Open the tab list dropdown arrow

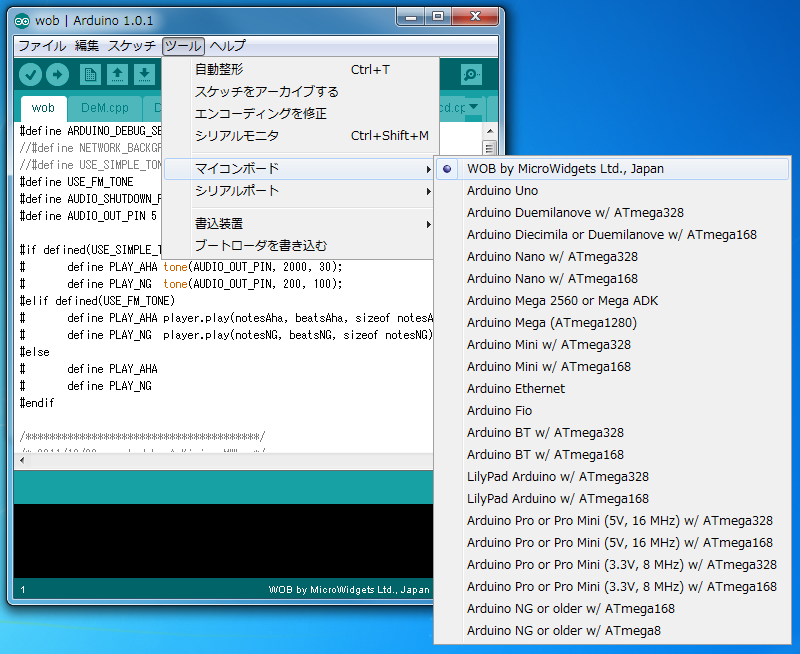click(x=473, y=107)
